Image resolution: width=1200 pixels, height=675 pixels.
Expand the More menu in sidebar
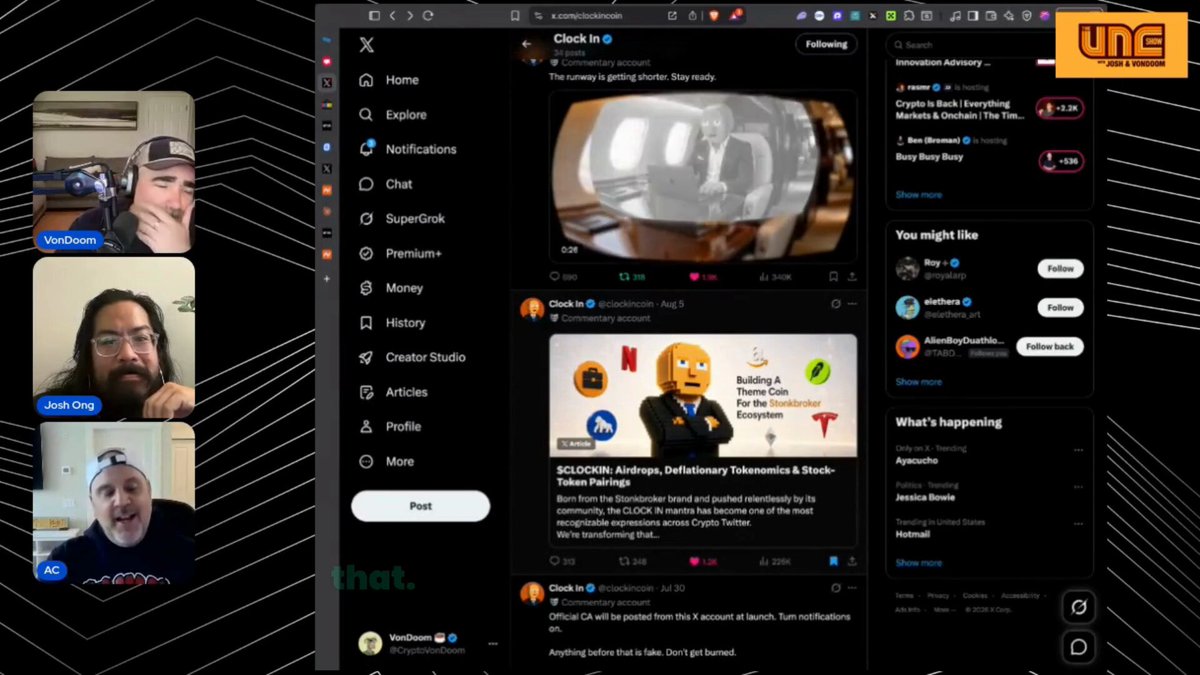click(x=387, y=461)
